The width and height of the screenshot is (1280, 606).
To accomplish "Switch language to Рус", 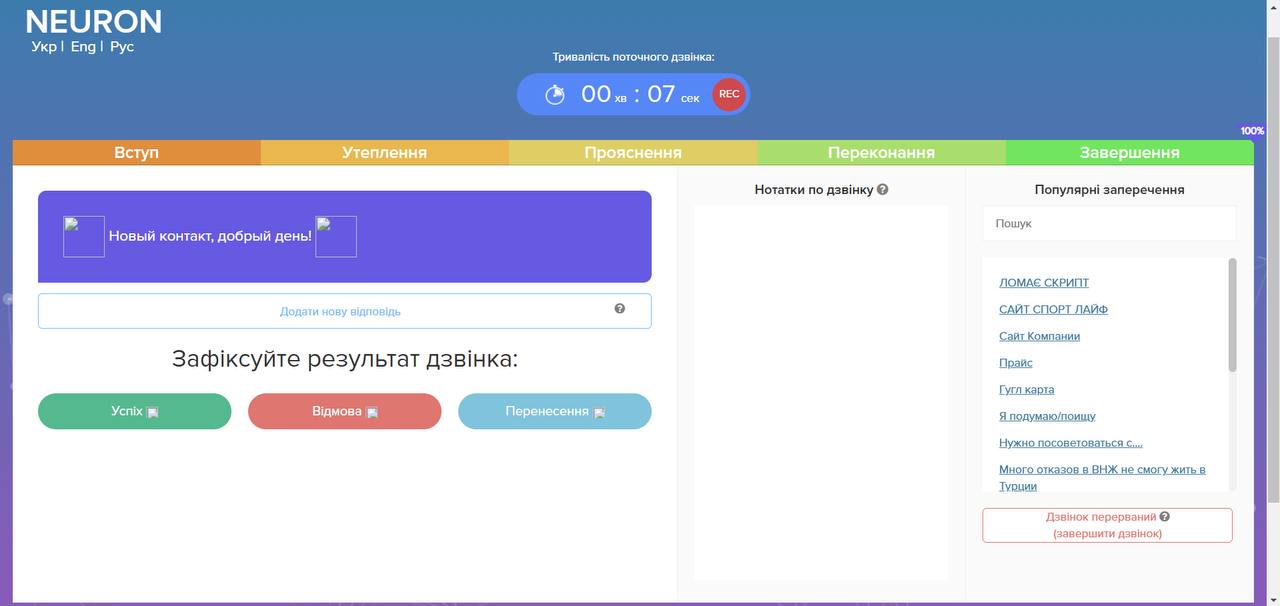I will click(122, 46).
